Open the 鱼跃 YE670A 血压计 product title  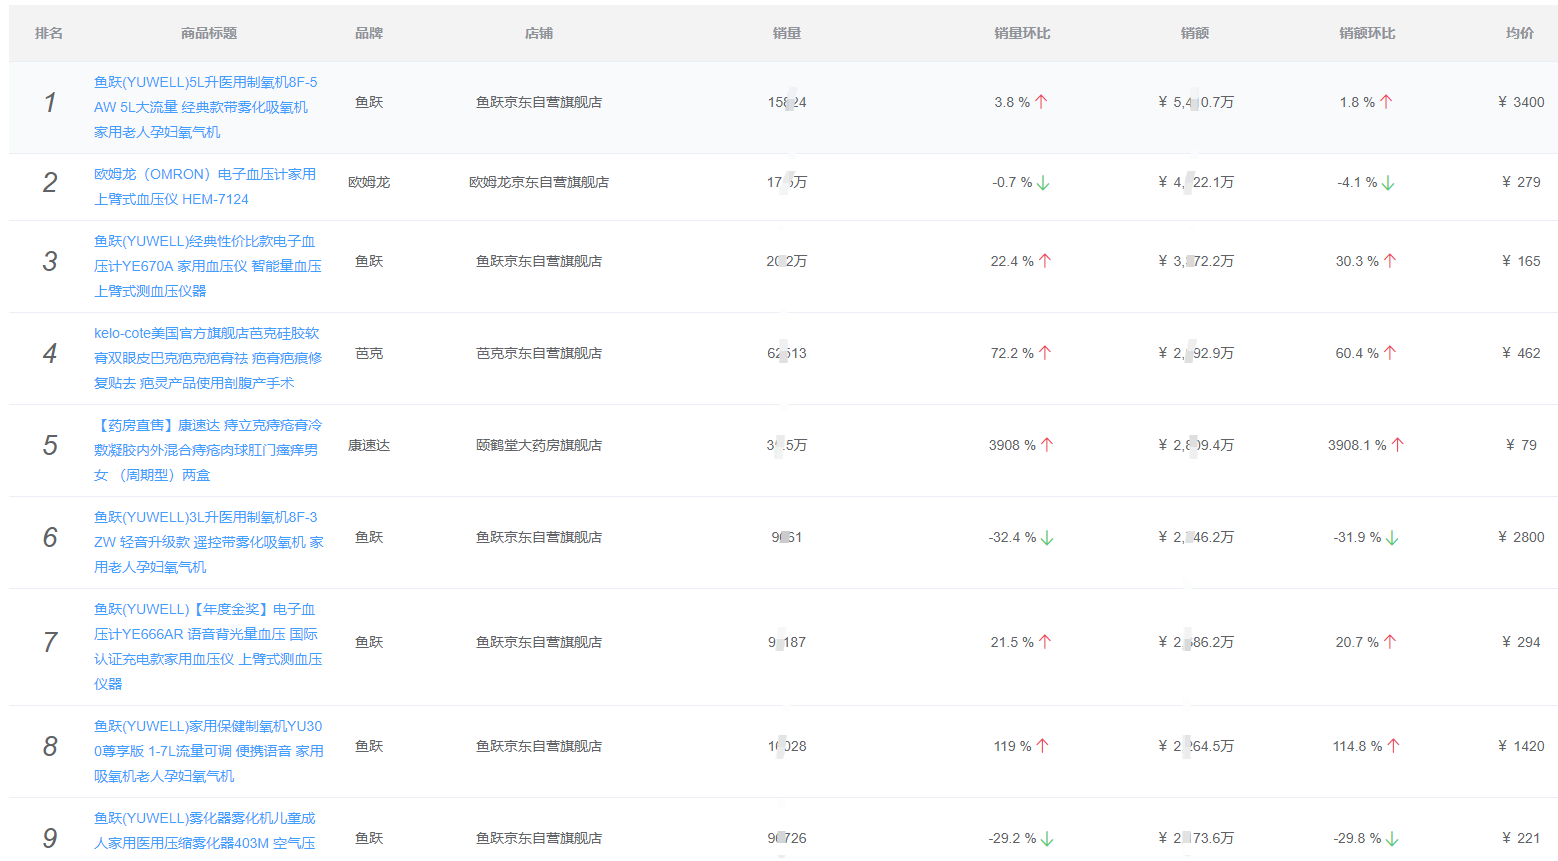(x=208, y=266)
